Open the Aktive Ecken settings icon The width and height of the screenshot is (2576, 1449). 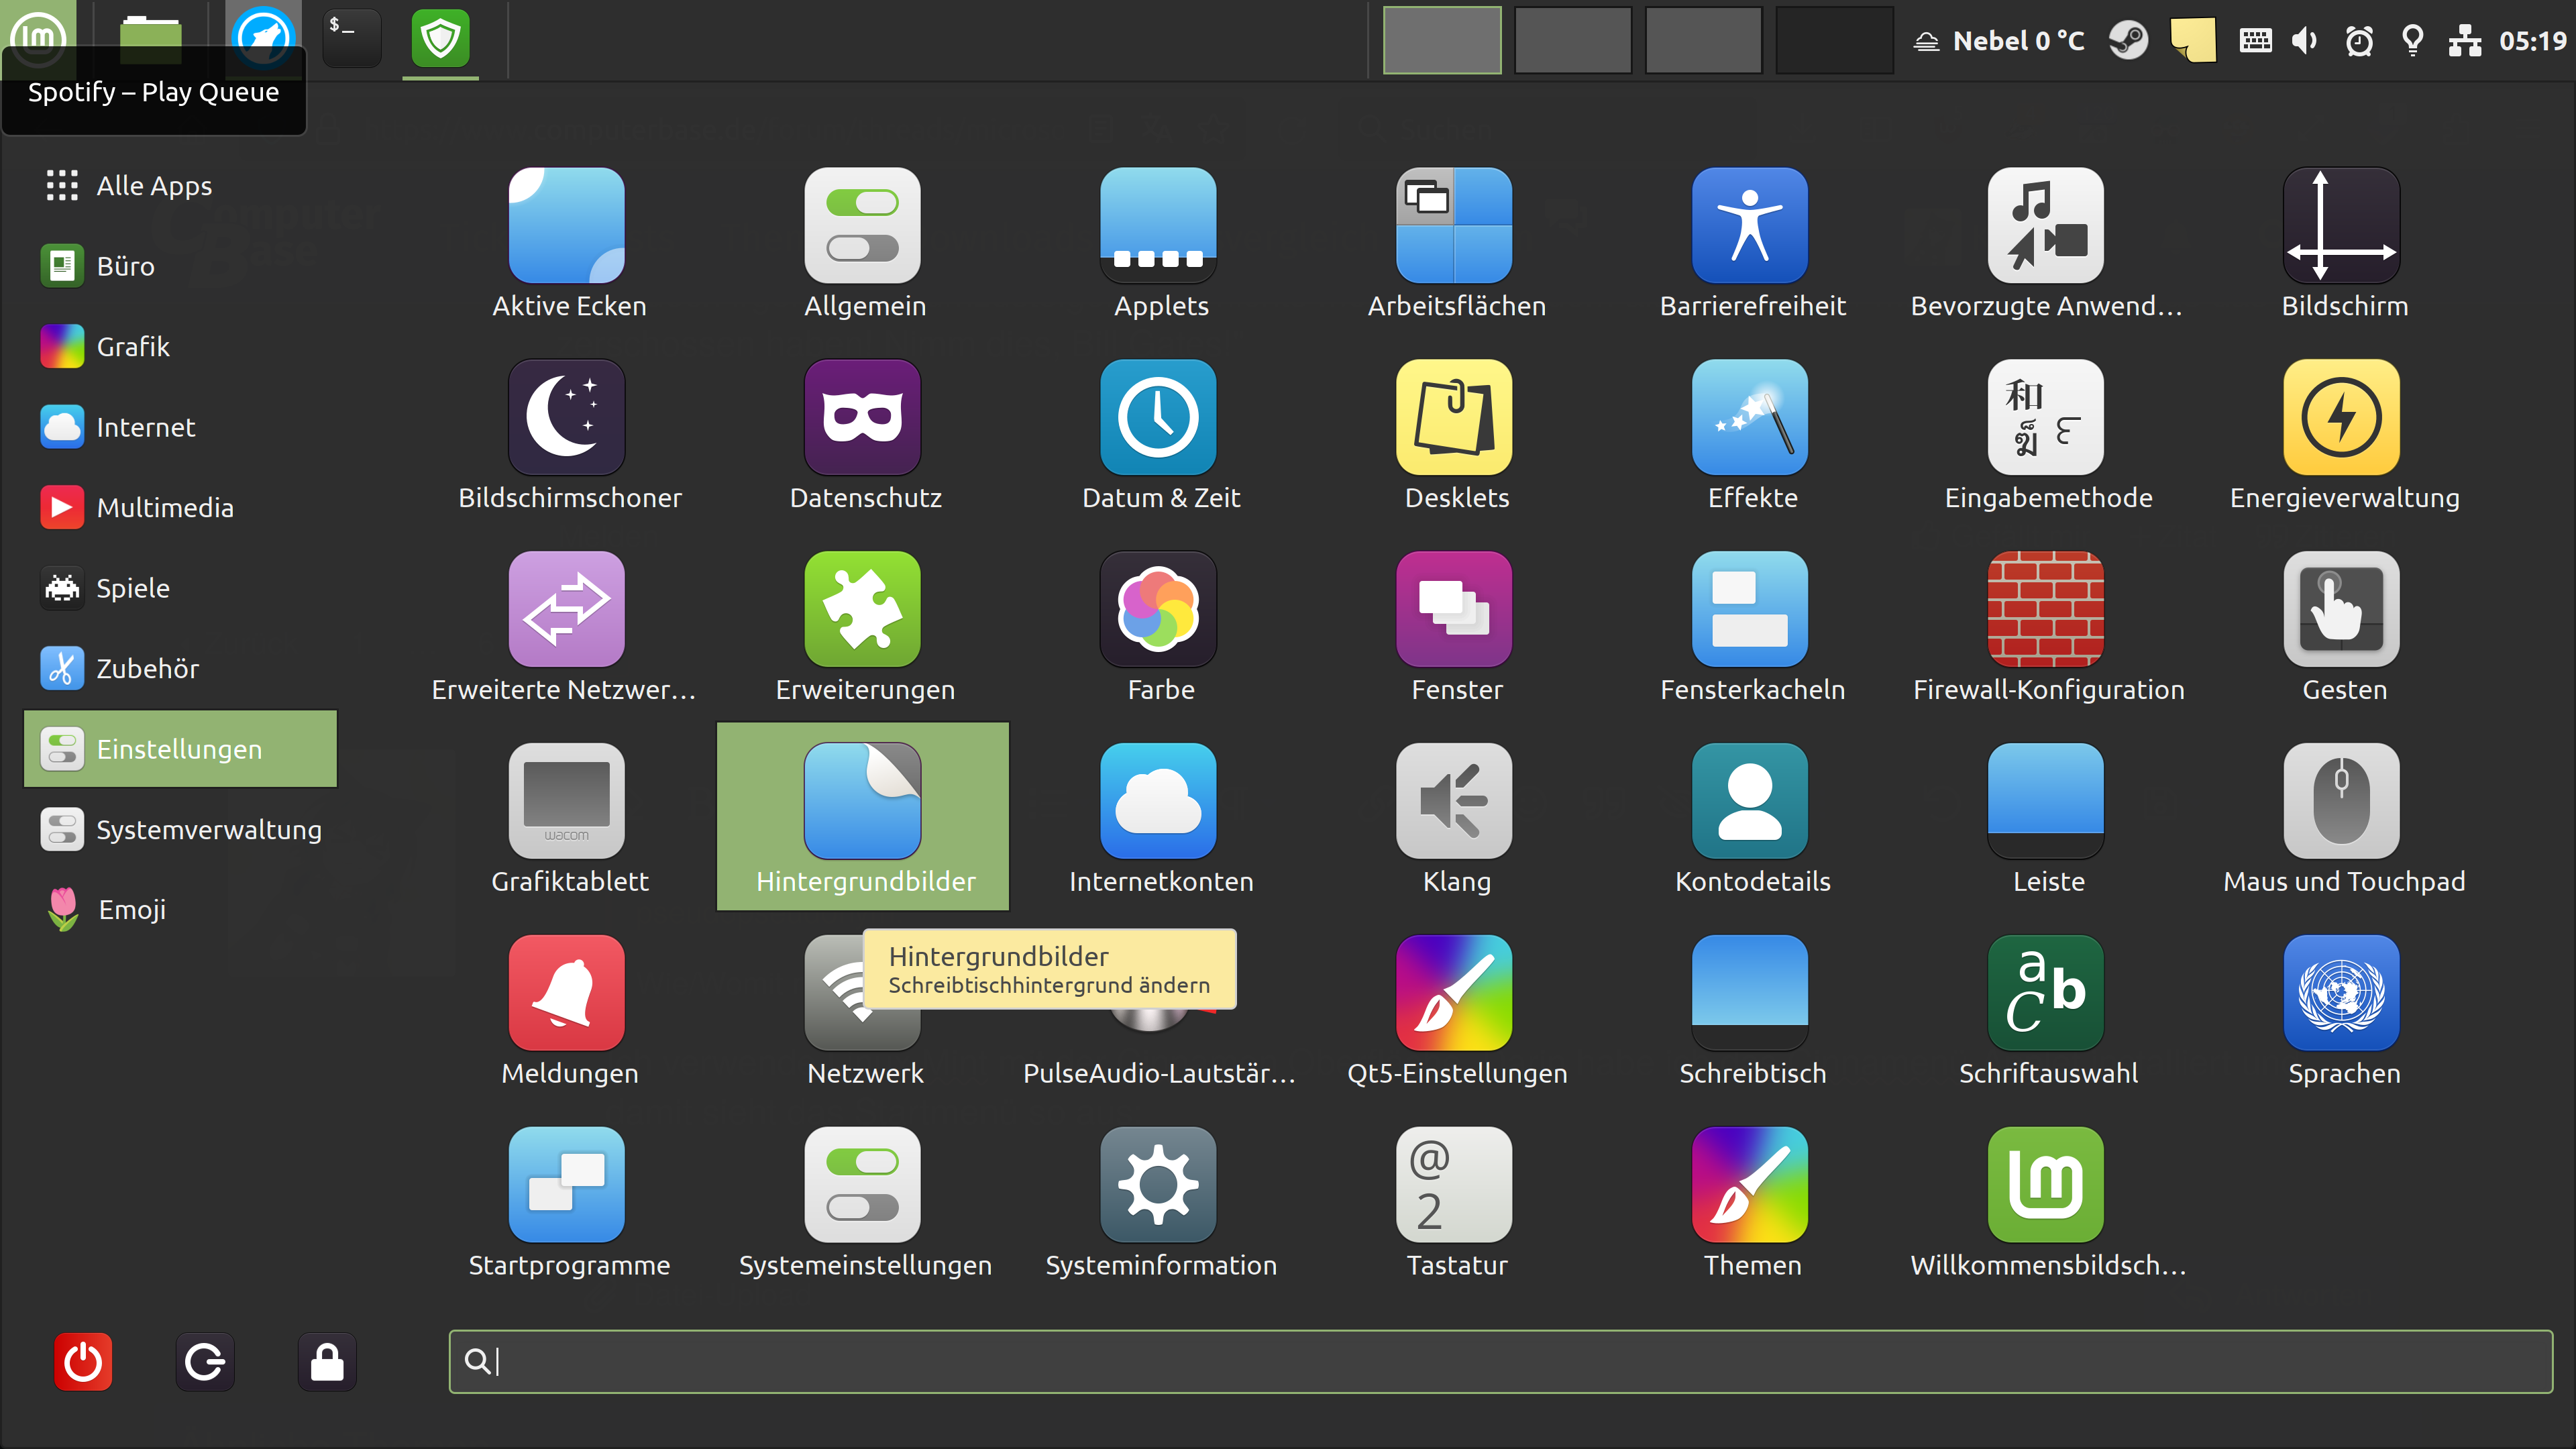(x=566, y=226)
